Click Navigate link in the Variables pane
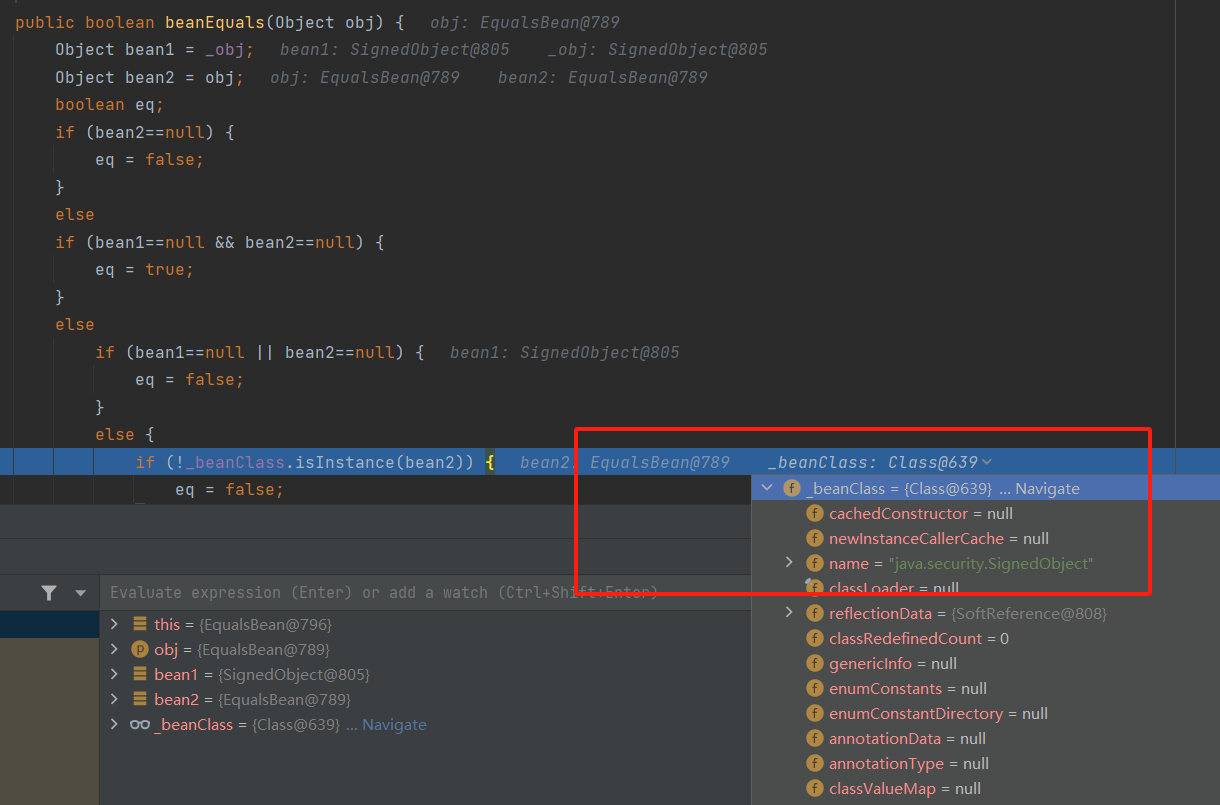 coord(394,725)
